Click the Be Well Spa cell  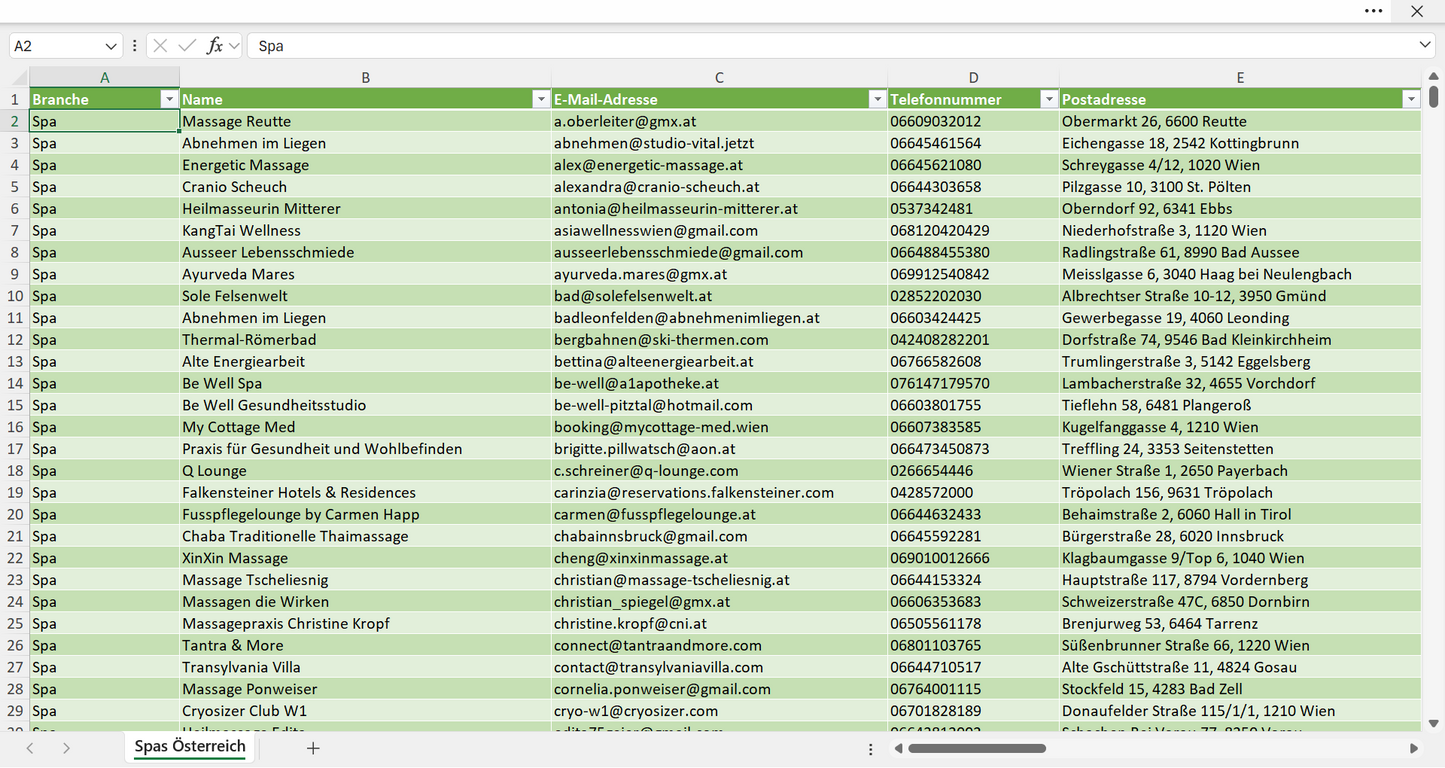coord(366,384)
